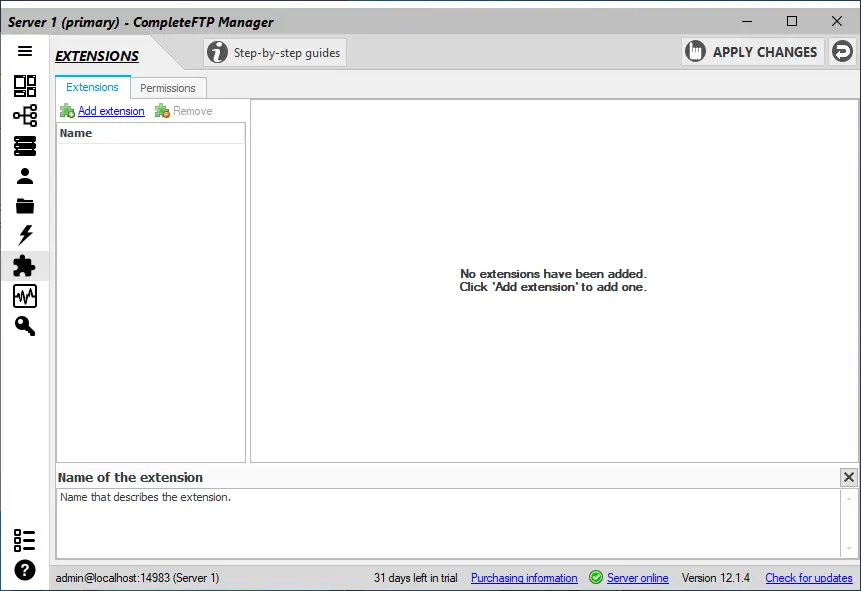The image size is (861, 591).
Task: Click the Name column header
Action: click(150, 133)
